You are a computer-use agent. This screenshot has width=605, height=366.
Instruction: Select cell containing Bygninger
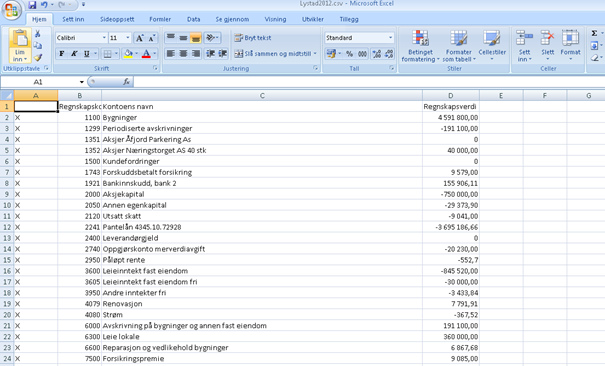click(x=262, y=117)
